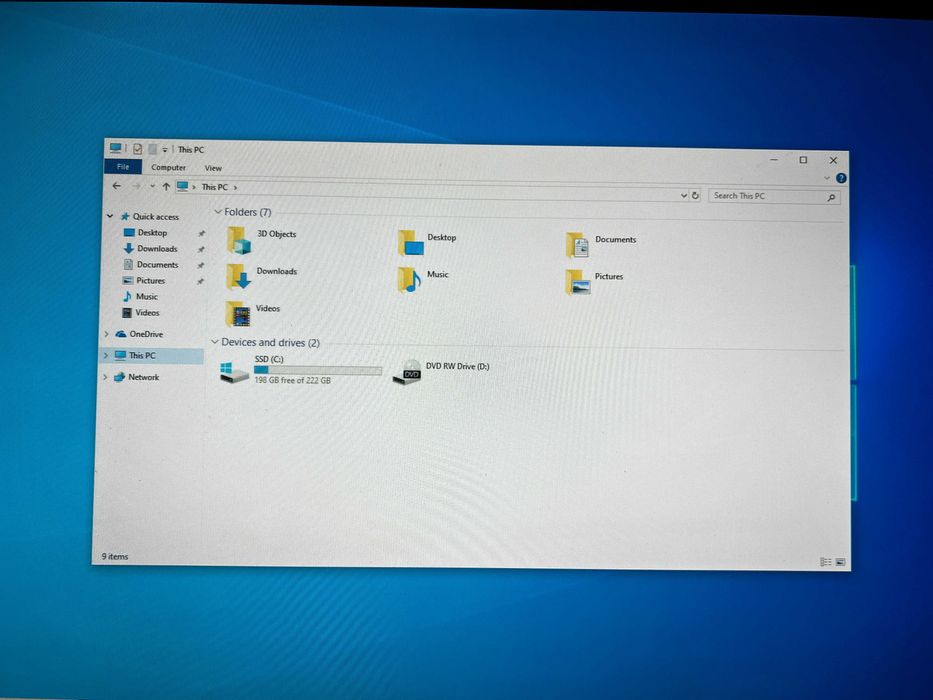Expand the OneDrive tree node

coord(107,334)
